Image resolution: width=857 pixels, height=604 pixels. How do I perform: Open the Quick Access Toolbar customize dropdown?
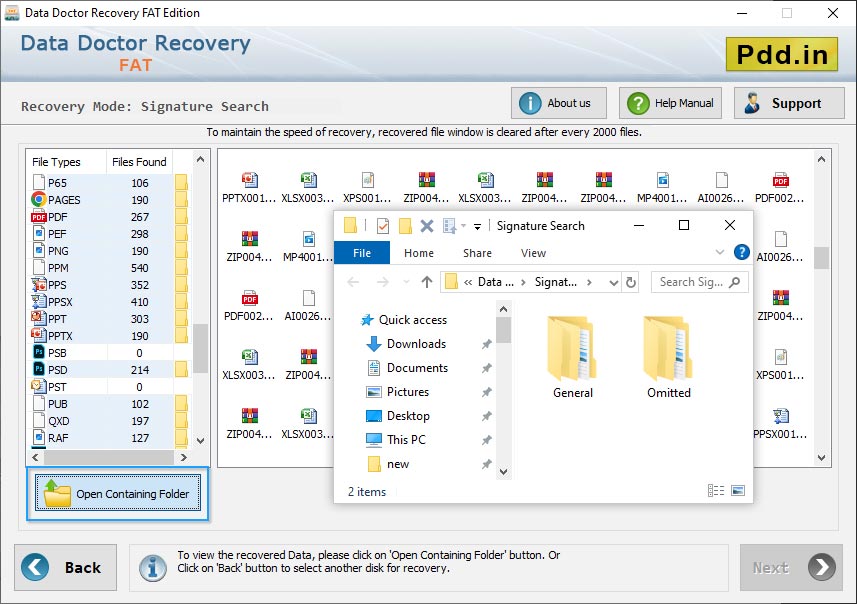(477, 226)
